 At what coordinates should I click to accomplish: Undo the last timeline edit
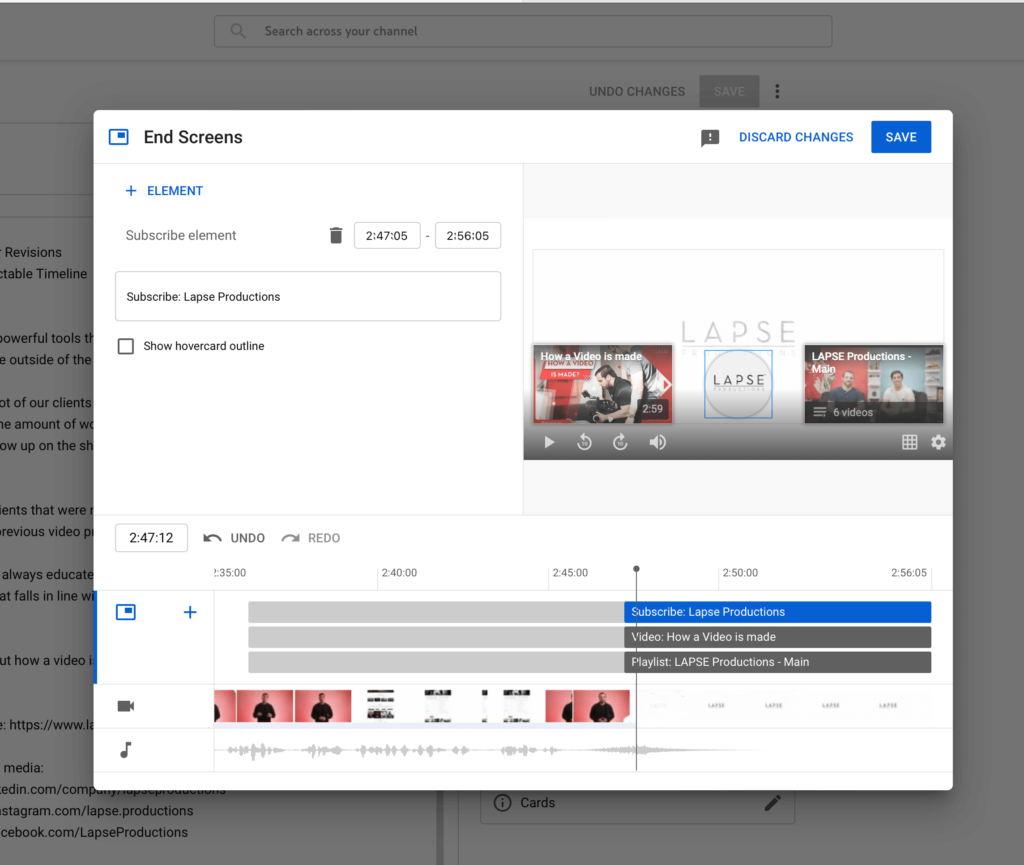(x=234, y=538)
